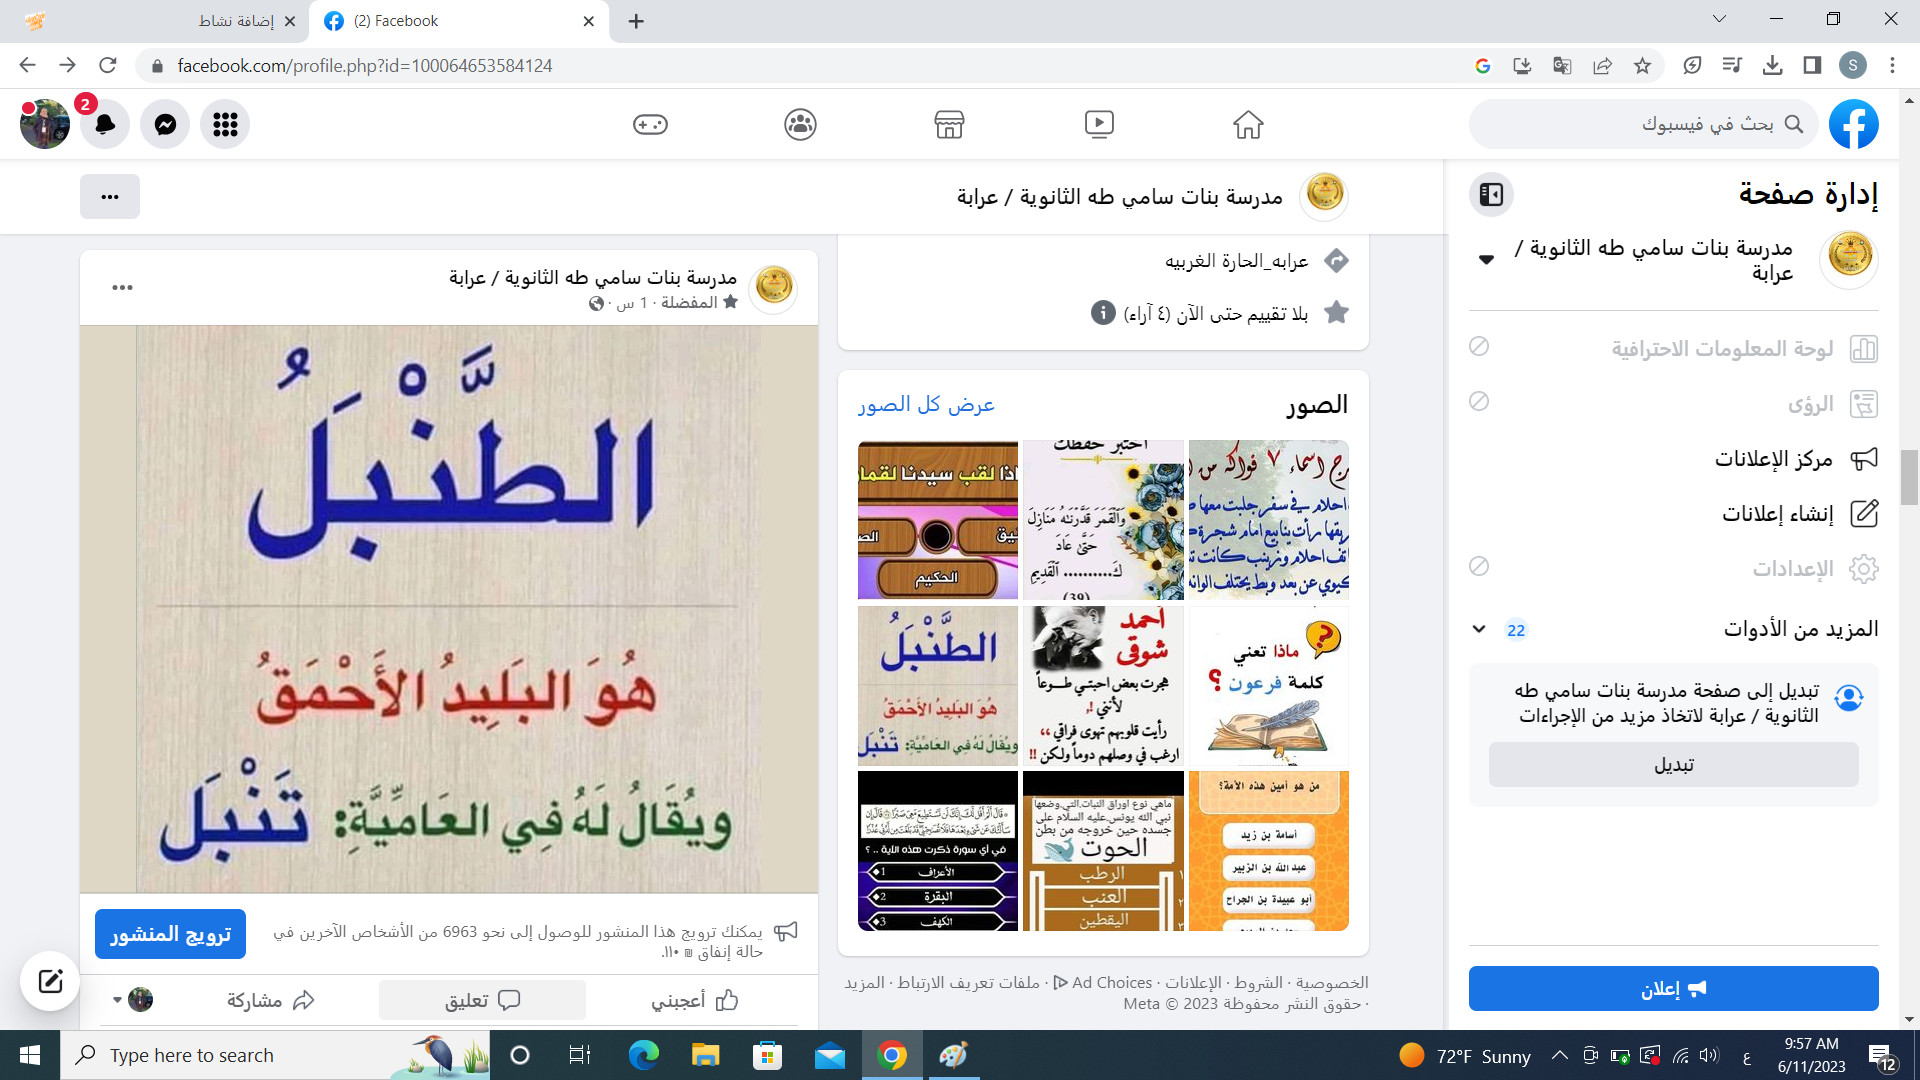
Task: Click the ترويج المنشور button
Action: (170, 934)
